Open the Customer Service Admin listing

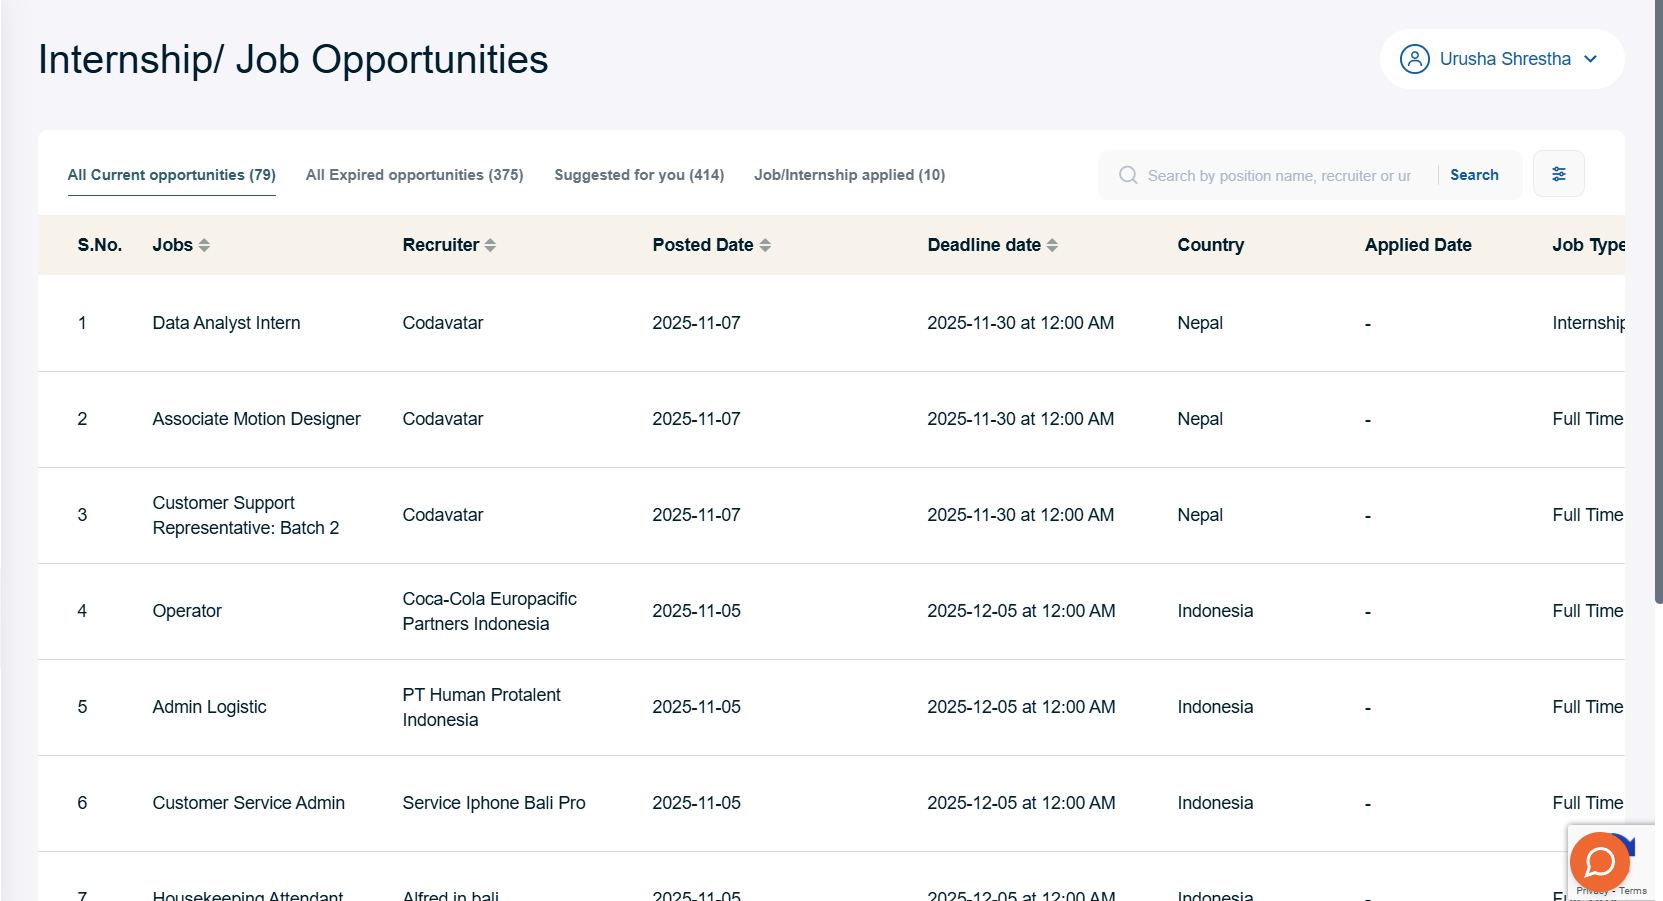(x=248, y=803)
